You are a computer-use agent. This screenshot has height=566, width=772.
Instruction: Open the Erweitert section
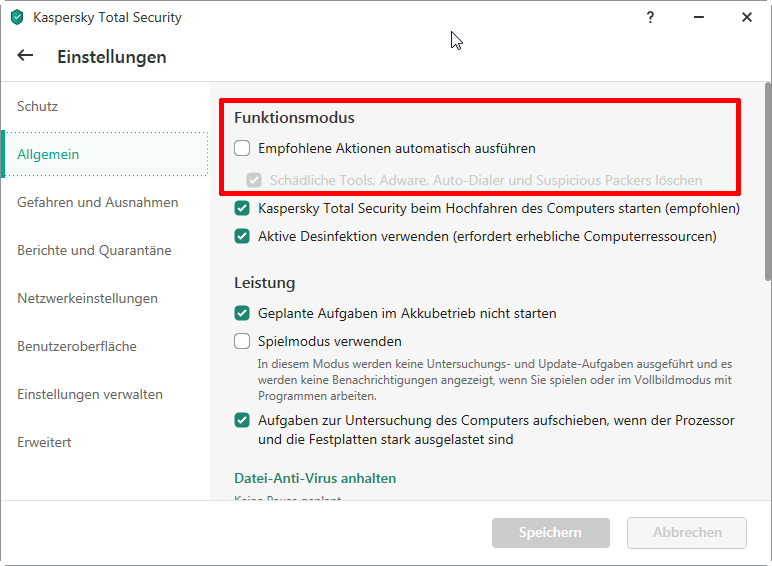tap(44, 442)
